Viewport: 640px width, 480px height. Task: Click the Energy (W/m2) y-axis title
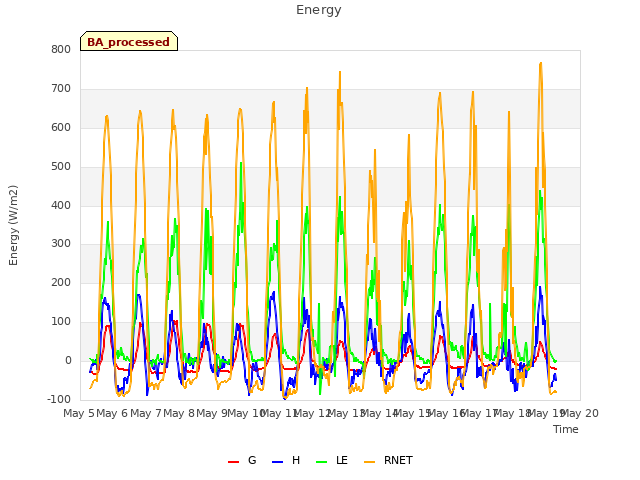click(13, 225)
